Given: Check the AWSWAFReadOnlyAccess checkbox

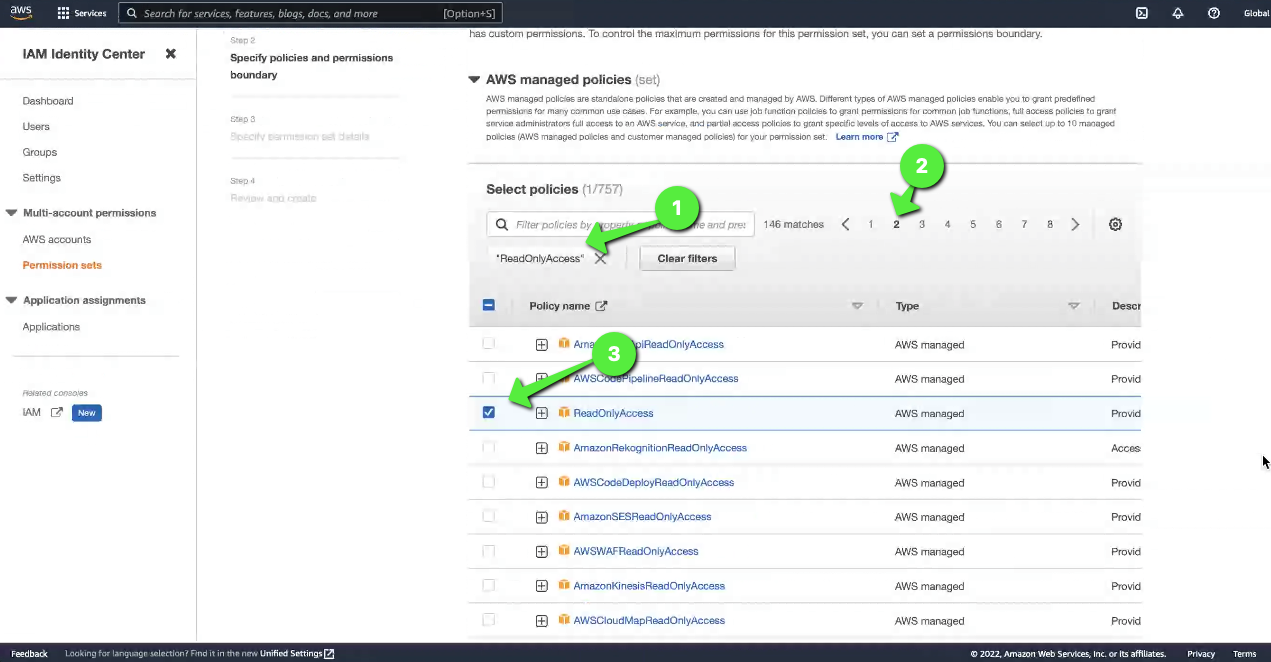Looking at the screenshot, I should click(x=489, y=551).
